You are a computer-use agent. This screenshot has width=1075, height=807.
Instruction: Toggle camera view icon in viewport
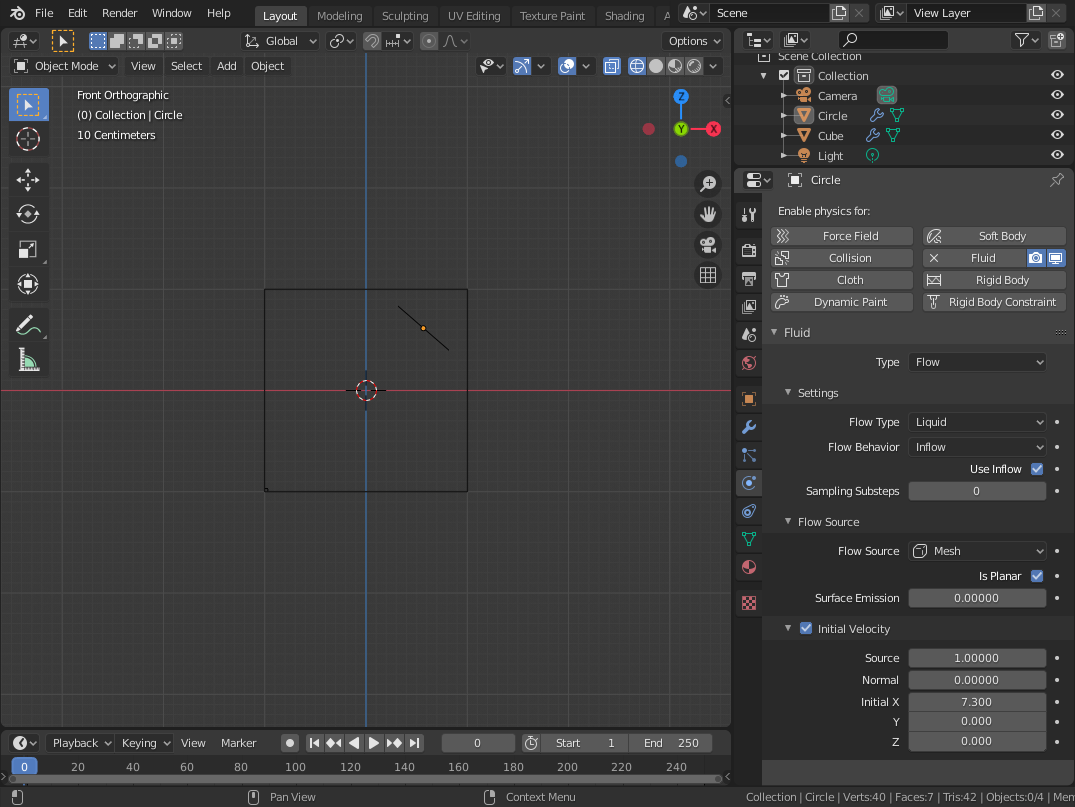click(x=708, y=245)
